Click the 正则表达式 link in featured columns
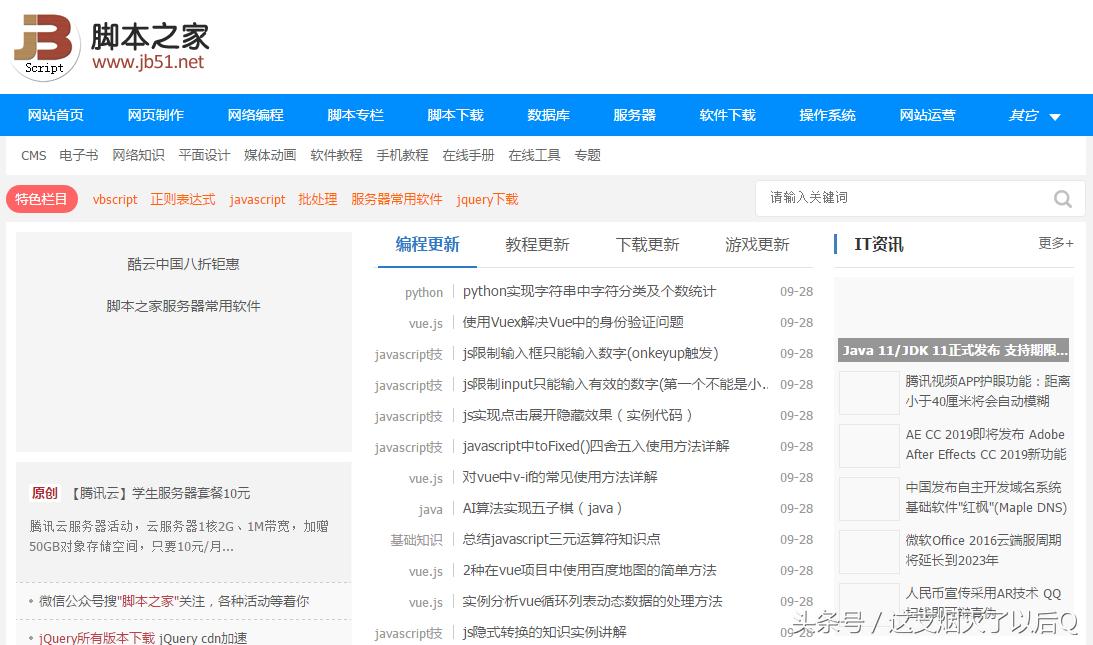The image size is (1093, 645). click(183, 199)
